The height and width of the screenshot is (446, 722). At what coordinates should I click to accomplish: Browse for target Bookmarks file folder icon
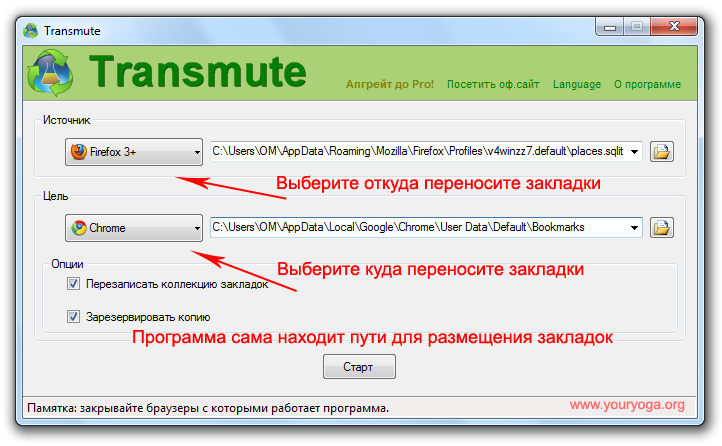[x=662, y=227]
